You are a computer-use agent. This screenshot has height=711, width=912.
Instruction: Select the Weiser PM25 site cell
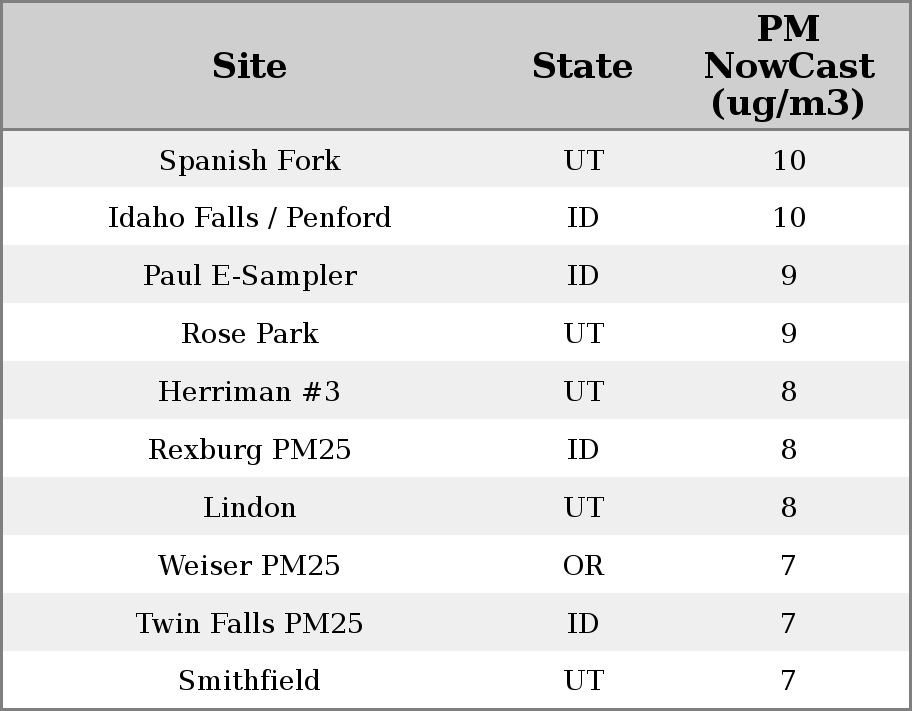click(250, 566)
